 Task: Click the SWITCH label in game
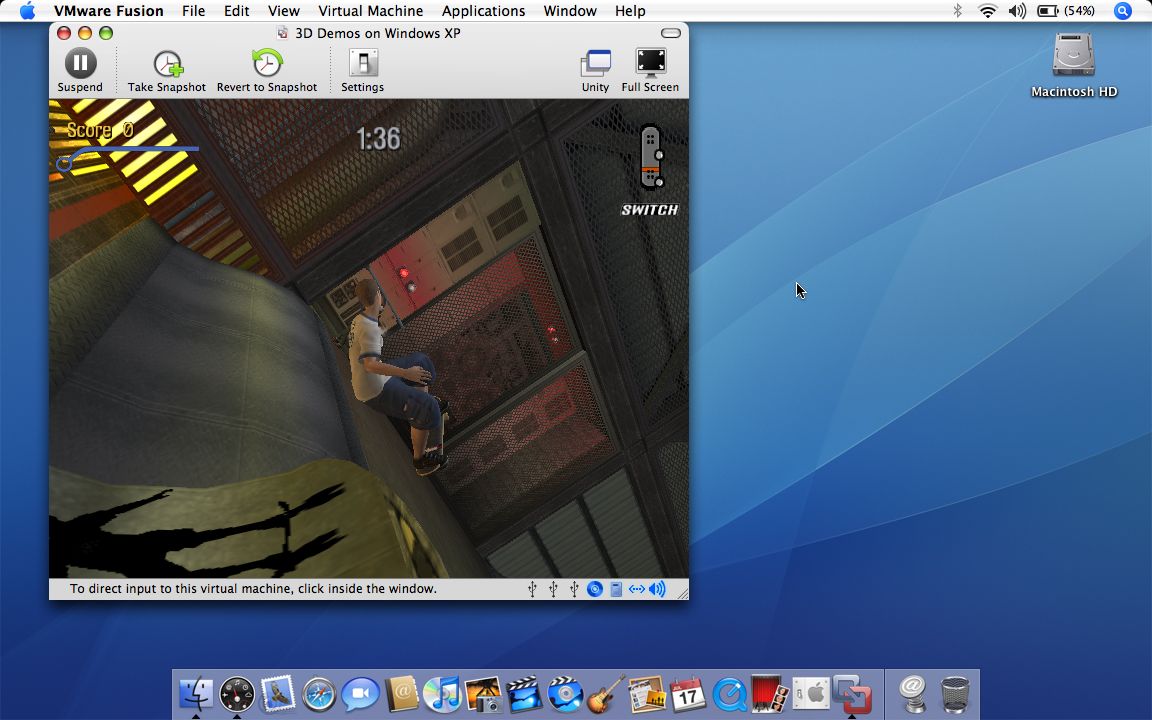(x=649, y=210)
